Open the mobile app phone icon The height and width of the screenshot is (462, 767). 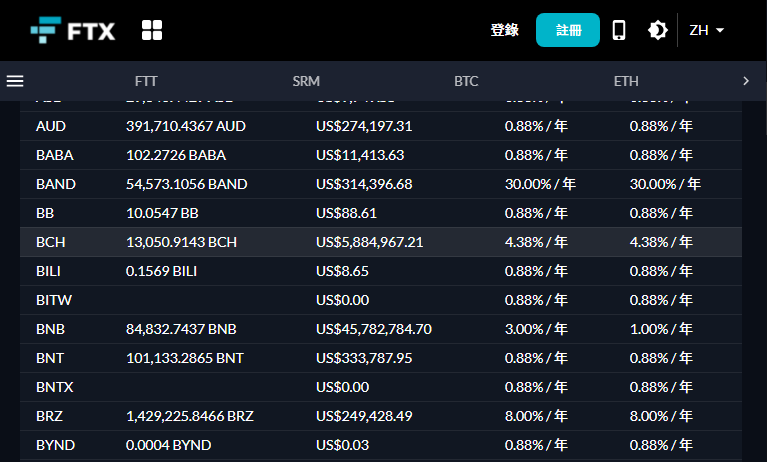[619, 30]
